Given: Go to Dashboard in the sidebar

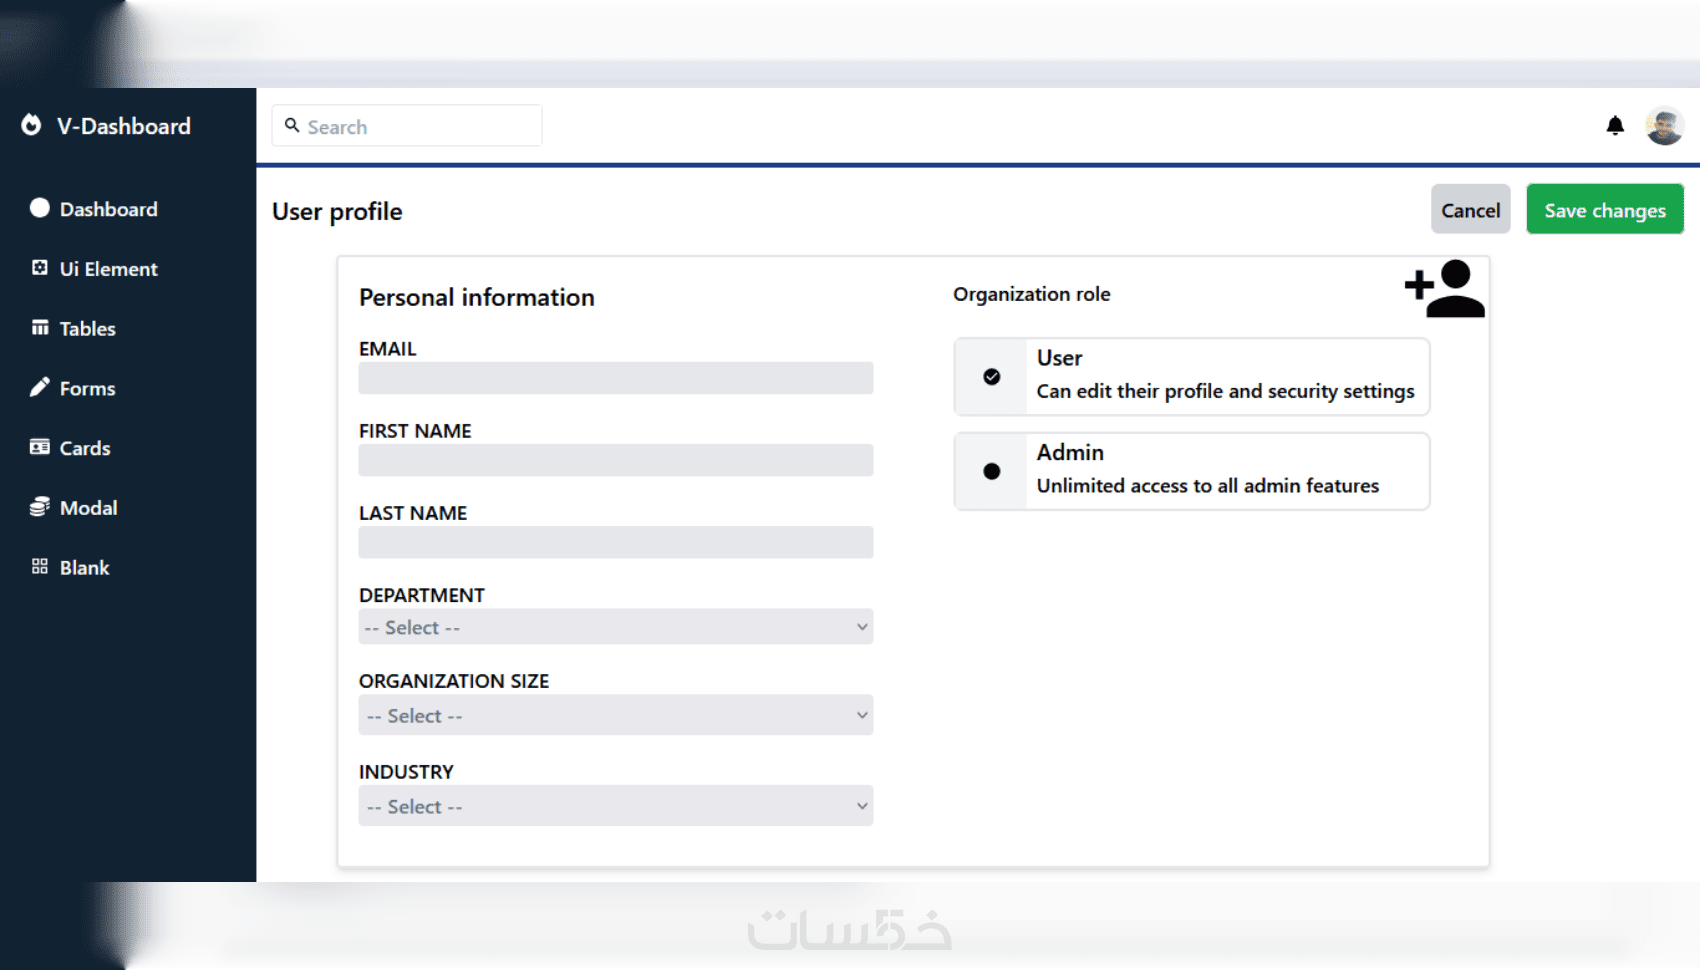Looking at the screenshot, I should pyautogui.click(x=108, y=209).
